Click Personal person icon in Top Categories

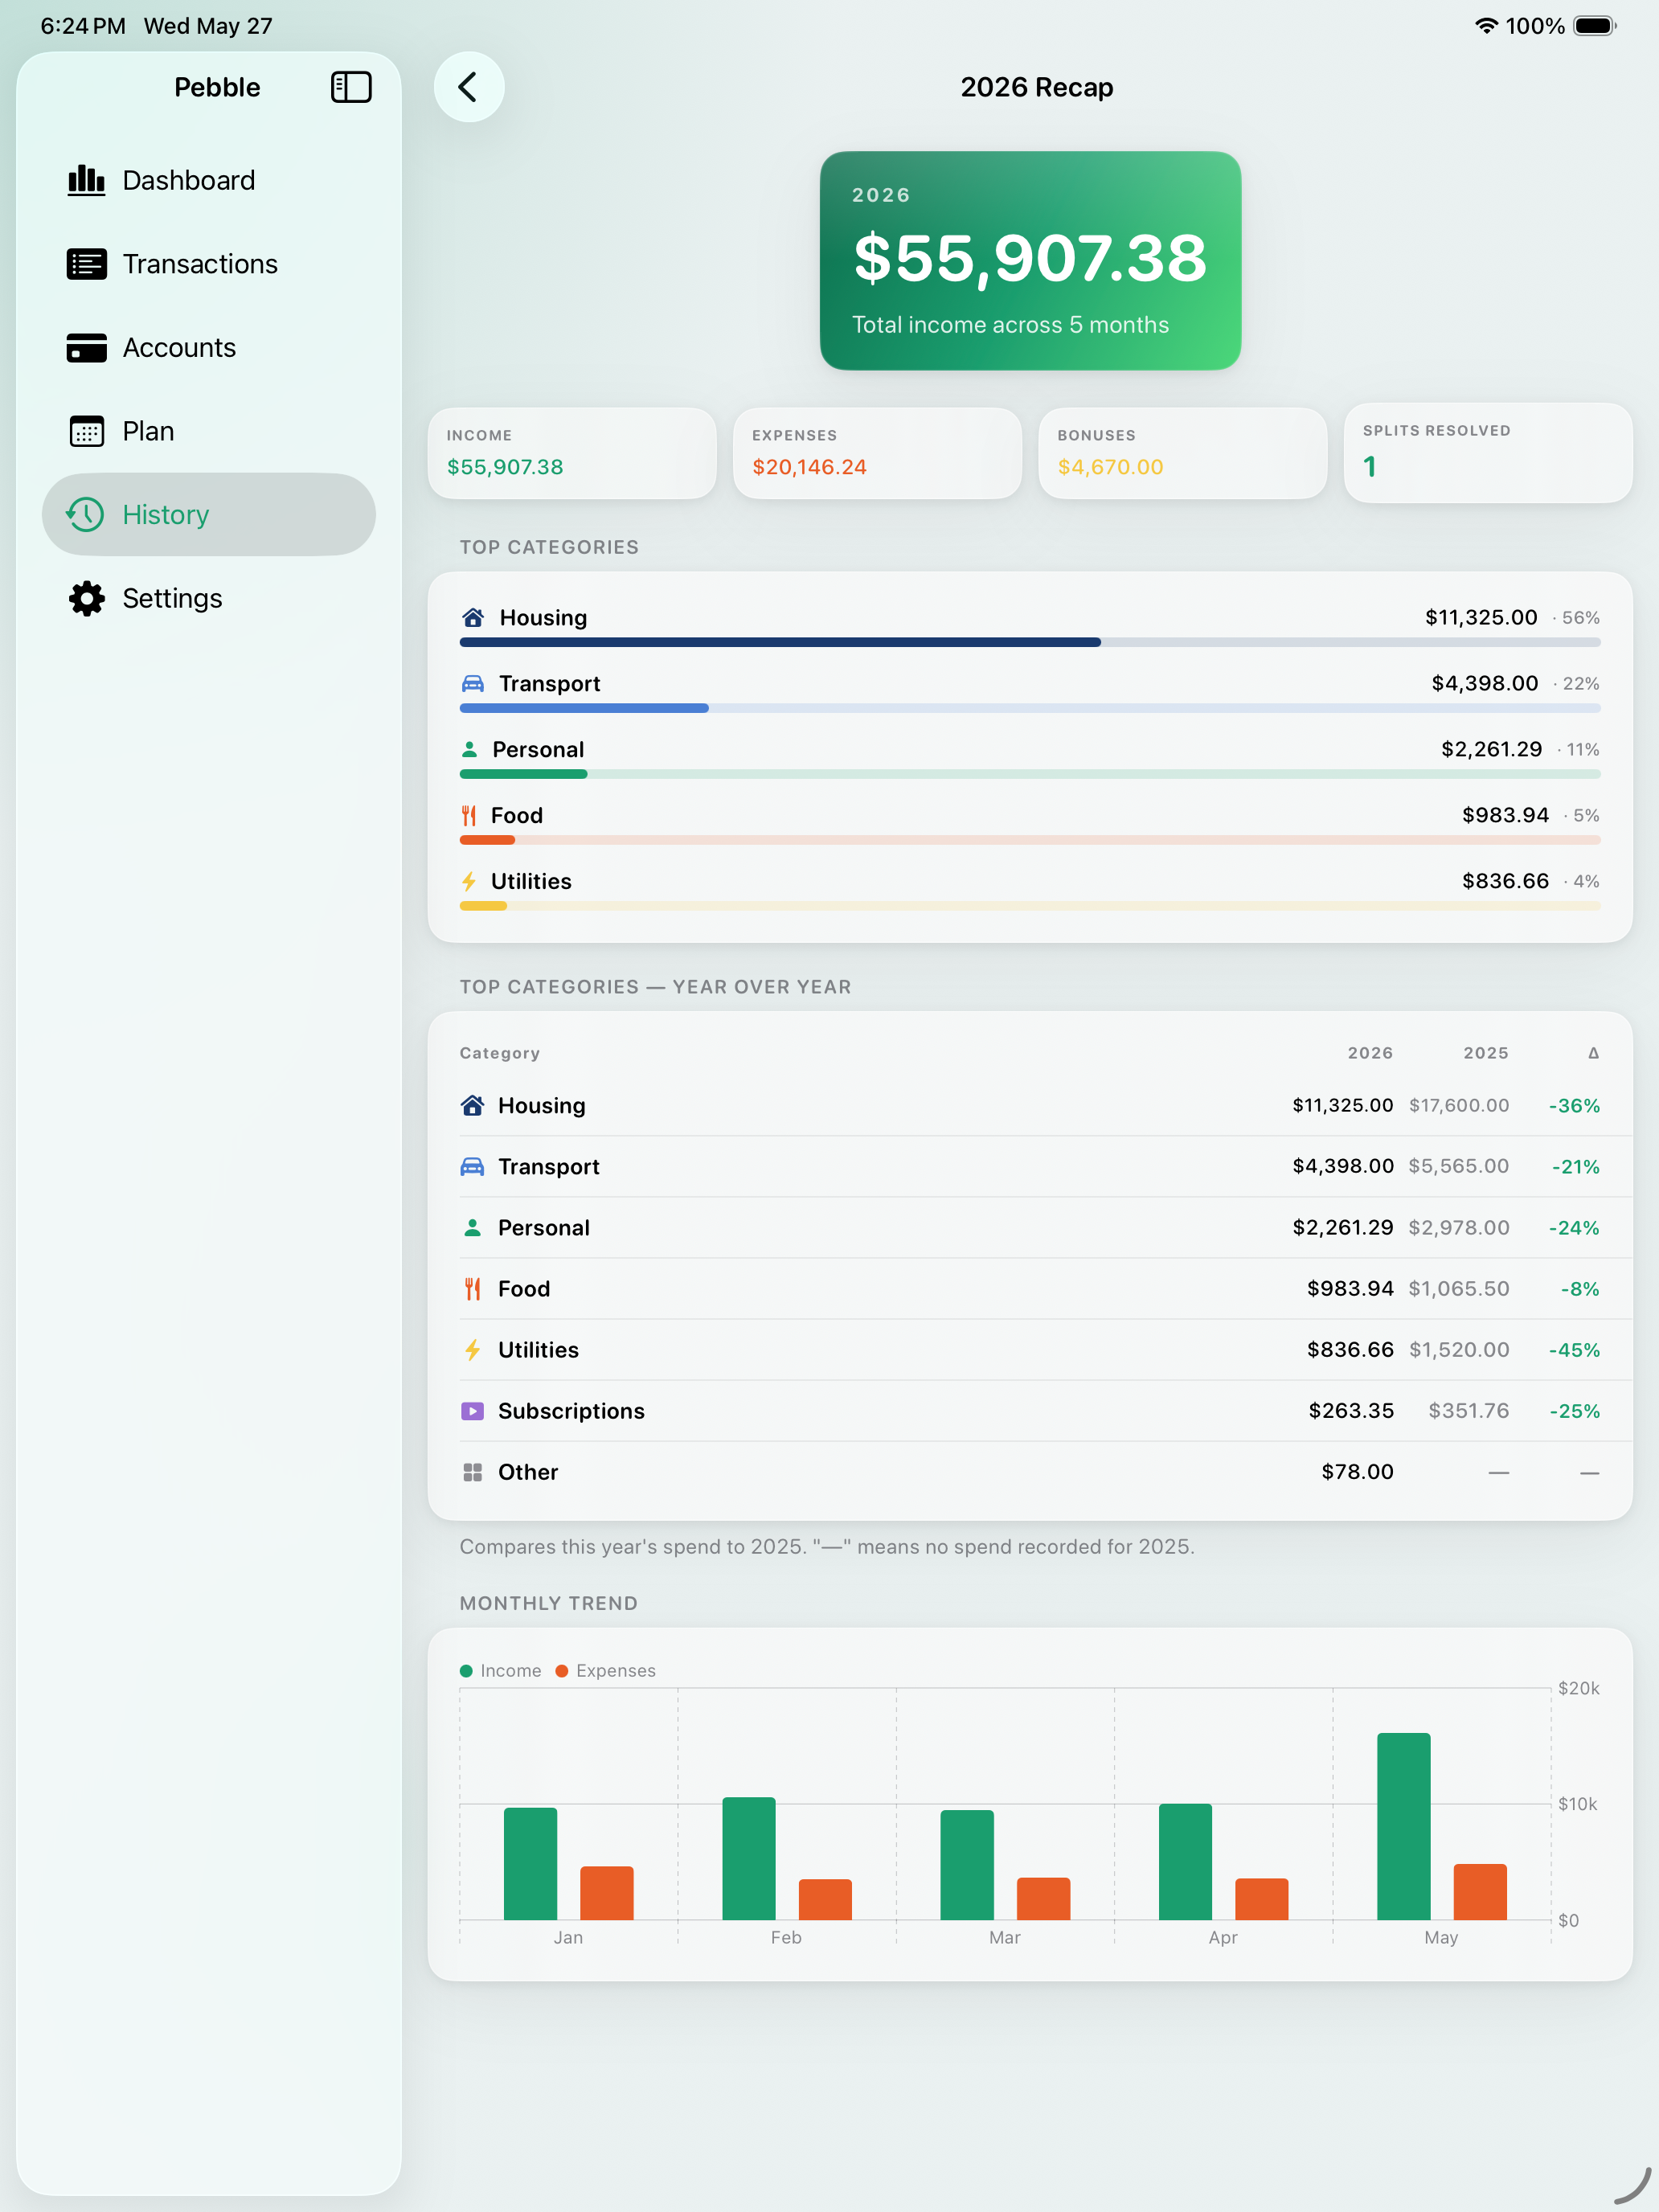click(469, 749)
